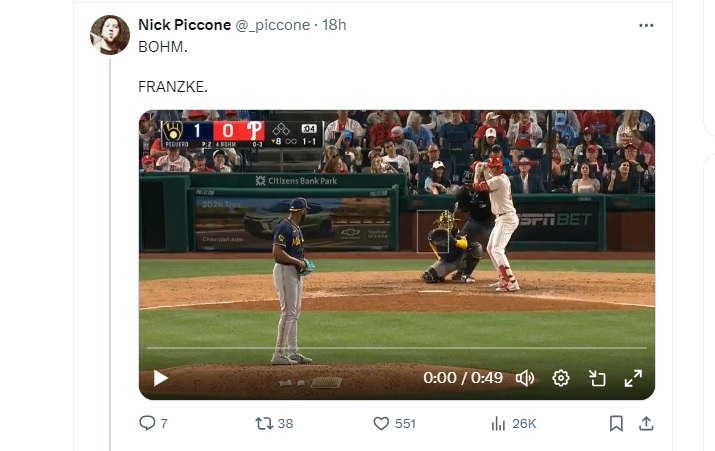715x451 pixels.
Task: Open the more options ellipsis menu
Action: (x=646, y=25)
